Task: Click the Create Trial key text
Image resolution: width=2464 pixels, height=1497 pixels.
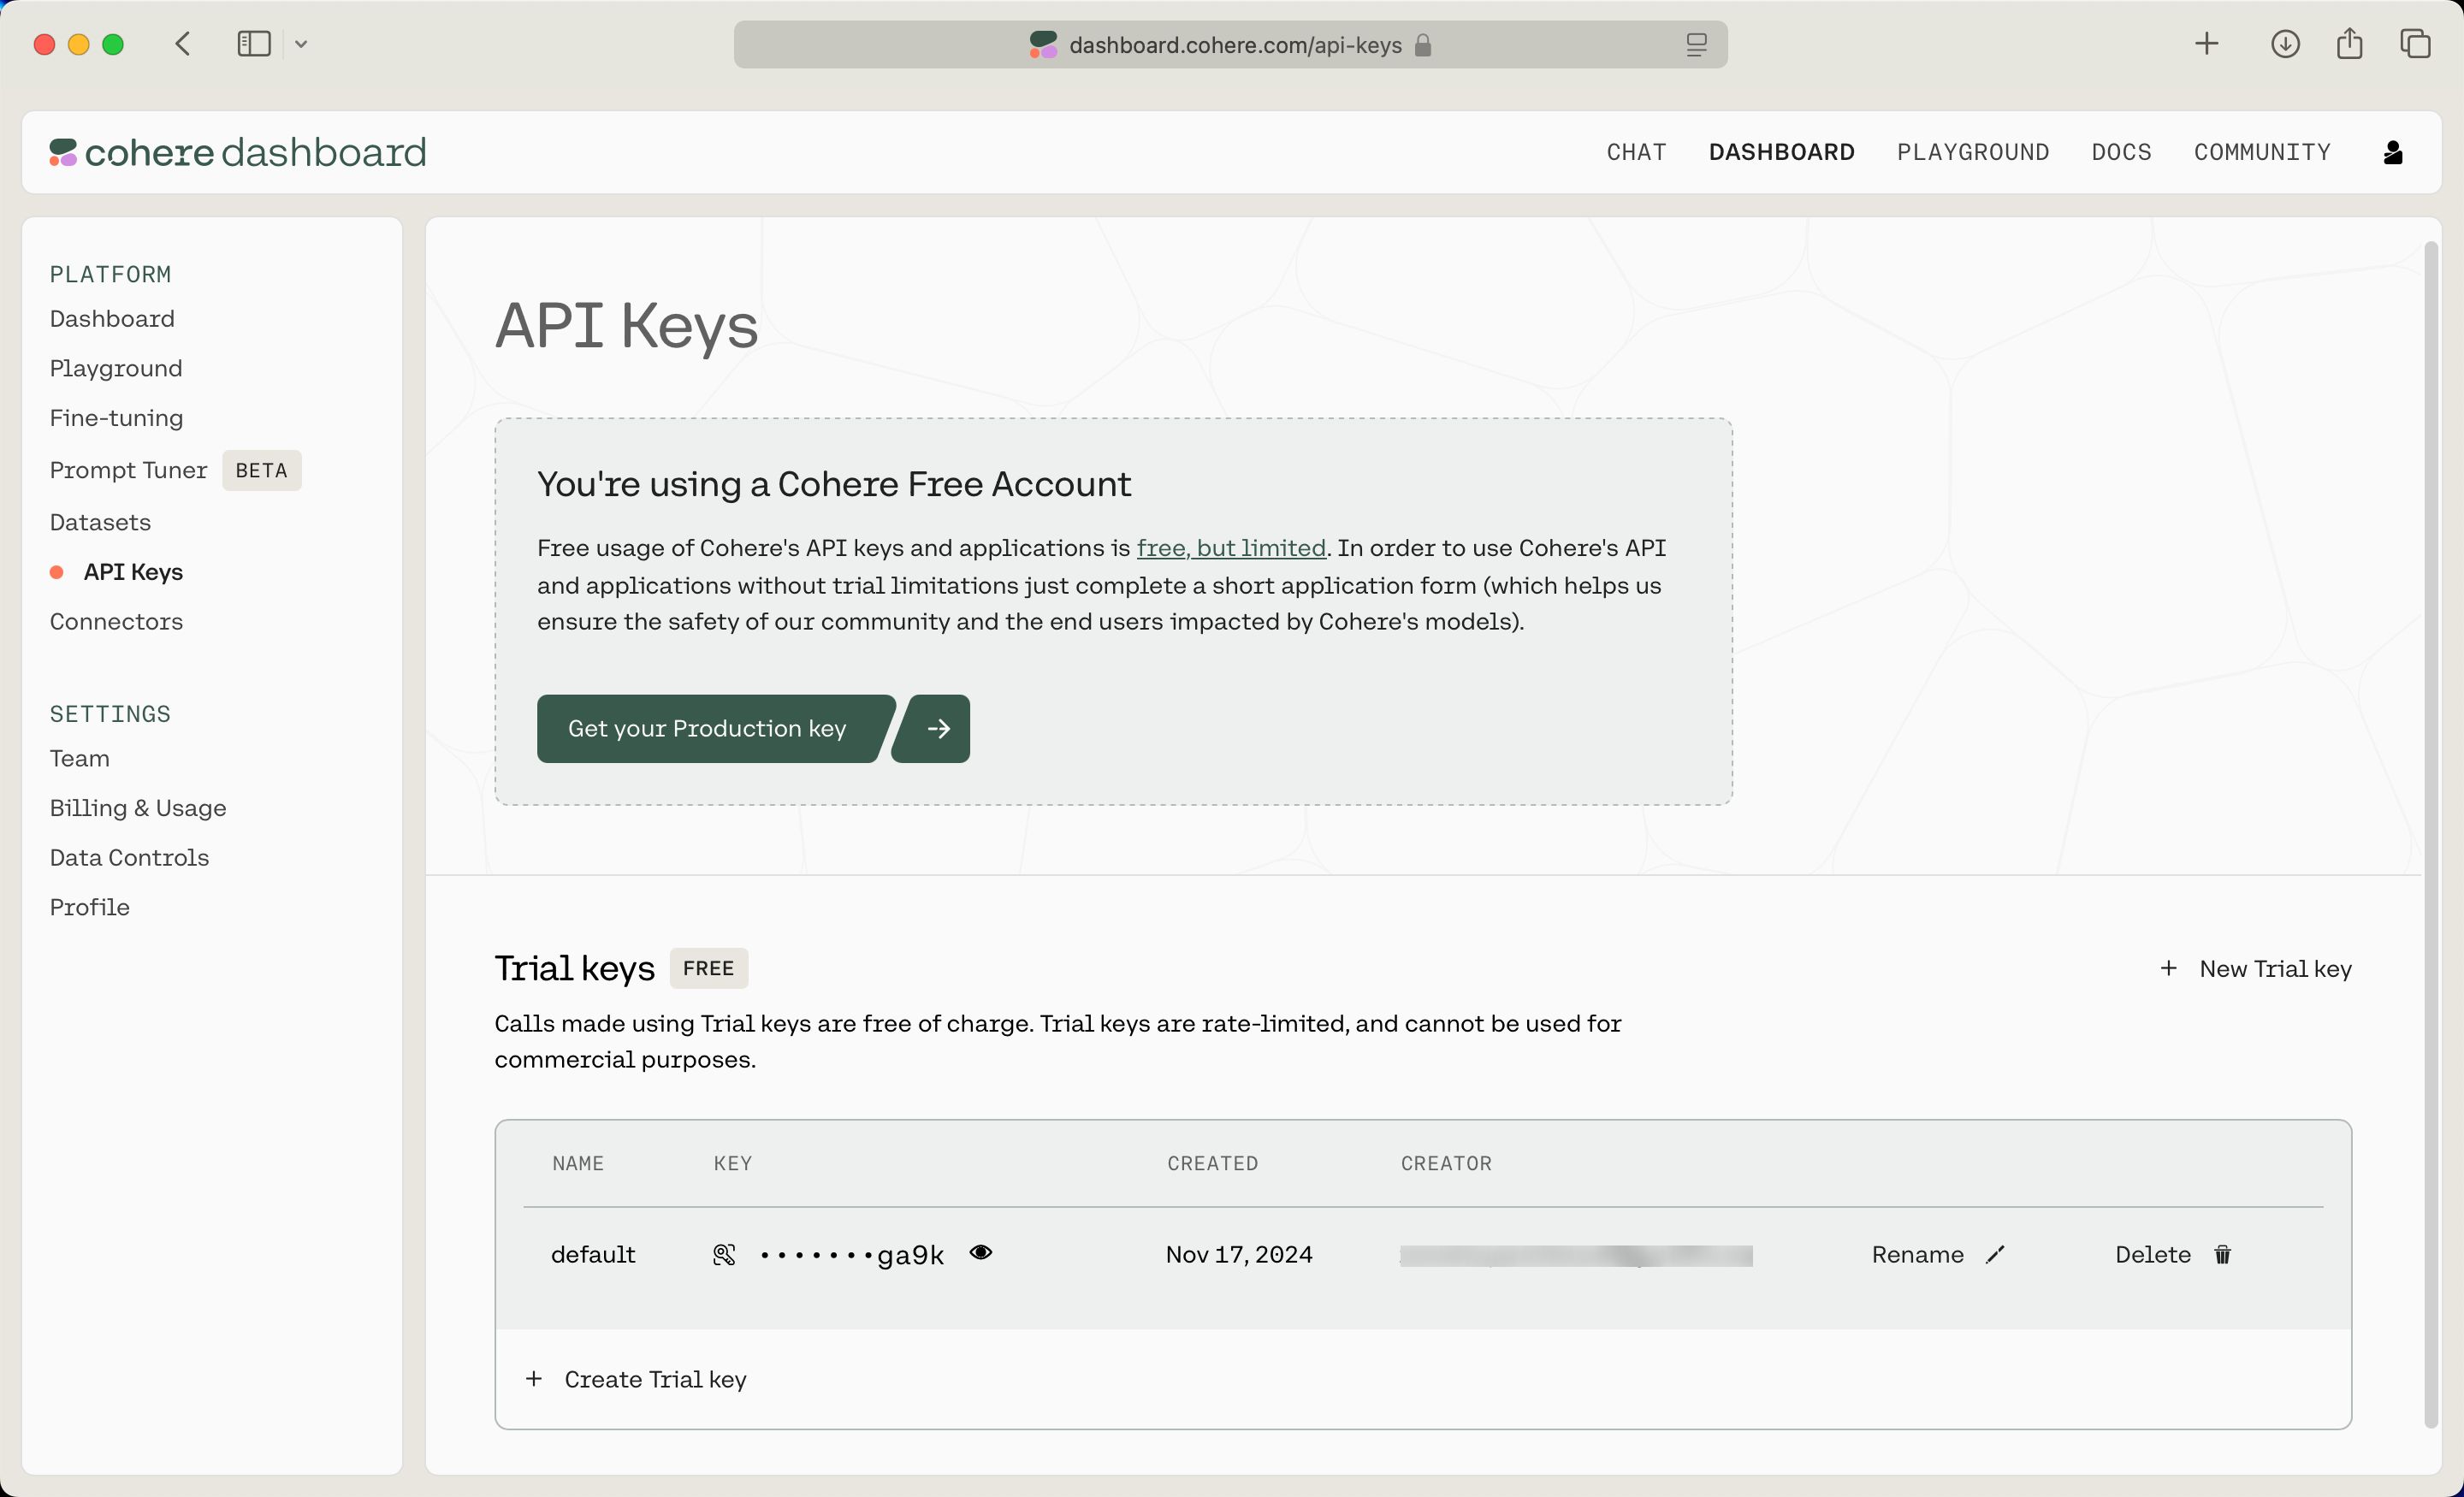Action: pos(655,1379)
